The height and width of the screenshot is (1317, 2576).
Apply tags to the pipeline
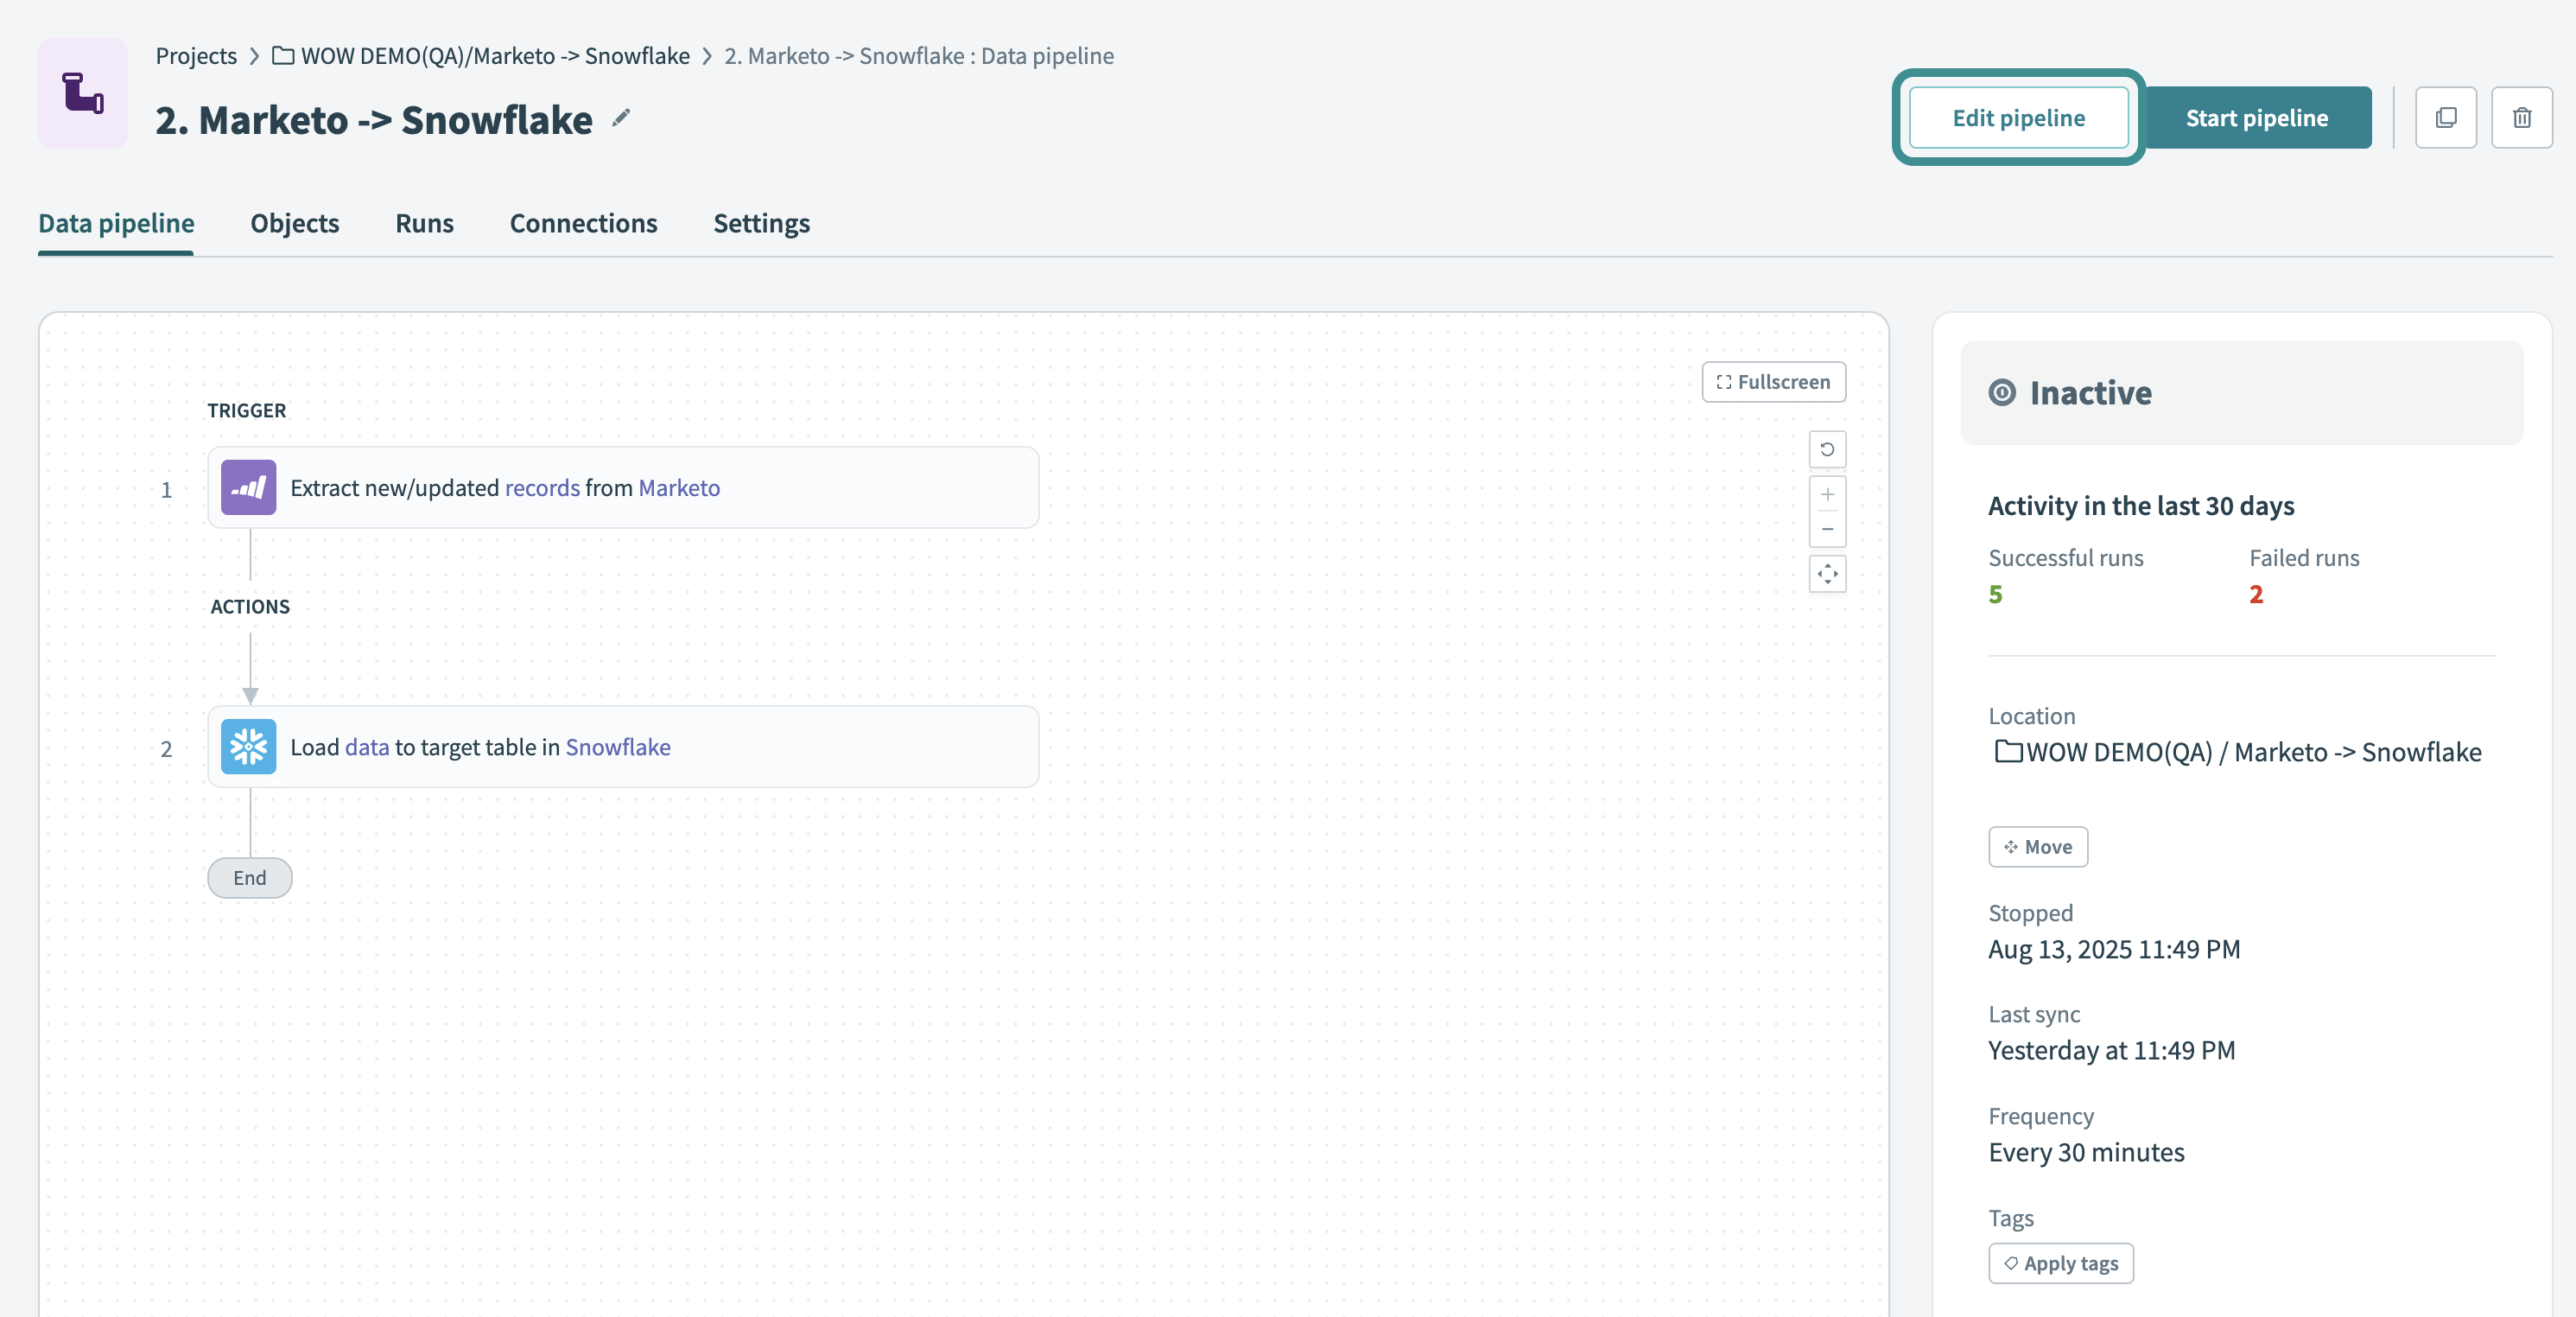point(2060,1263)
